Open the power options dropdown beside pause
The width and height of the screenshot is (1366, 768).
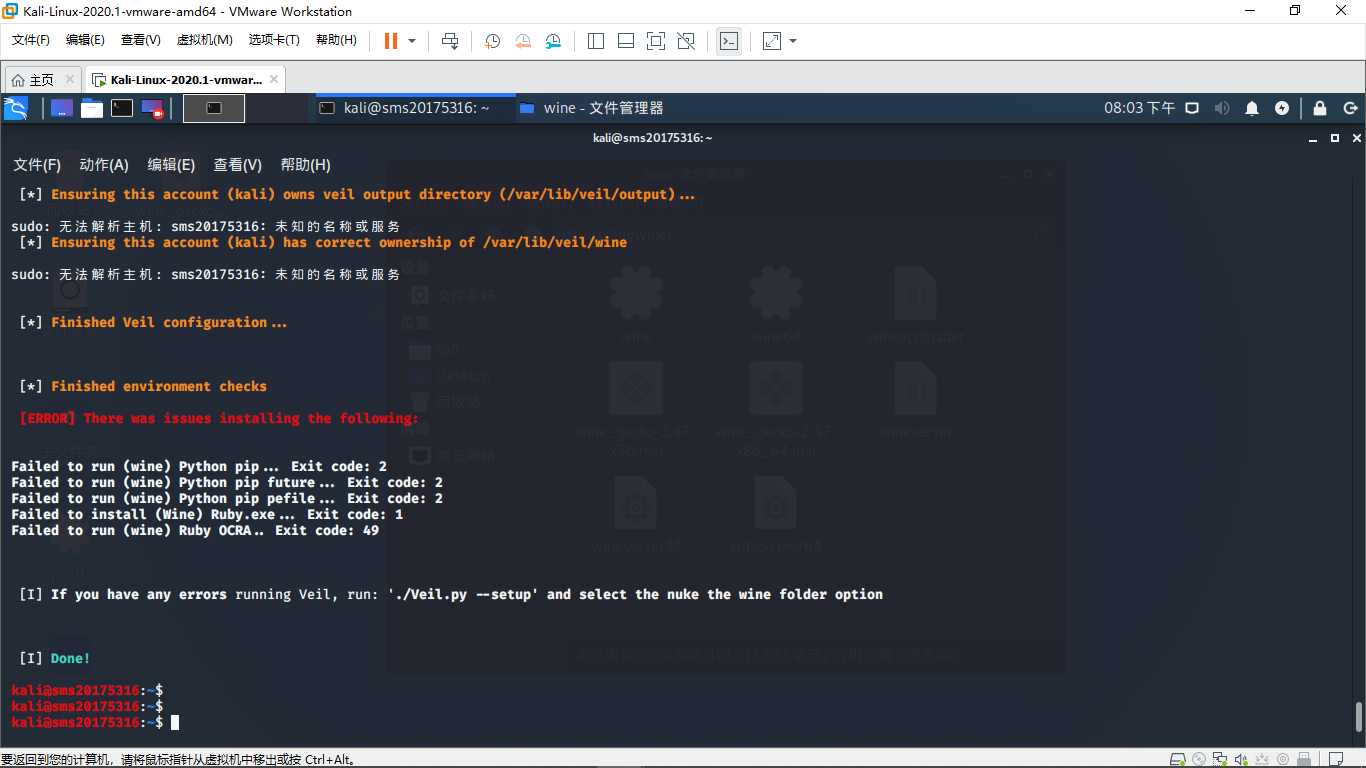pos(412,41)
